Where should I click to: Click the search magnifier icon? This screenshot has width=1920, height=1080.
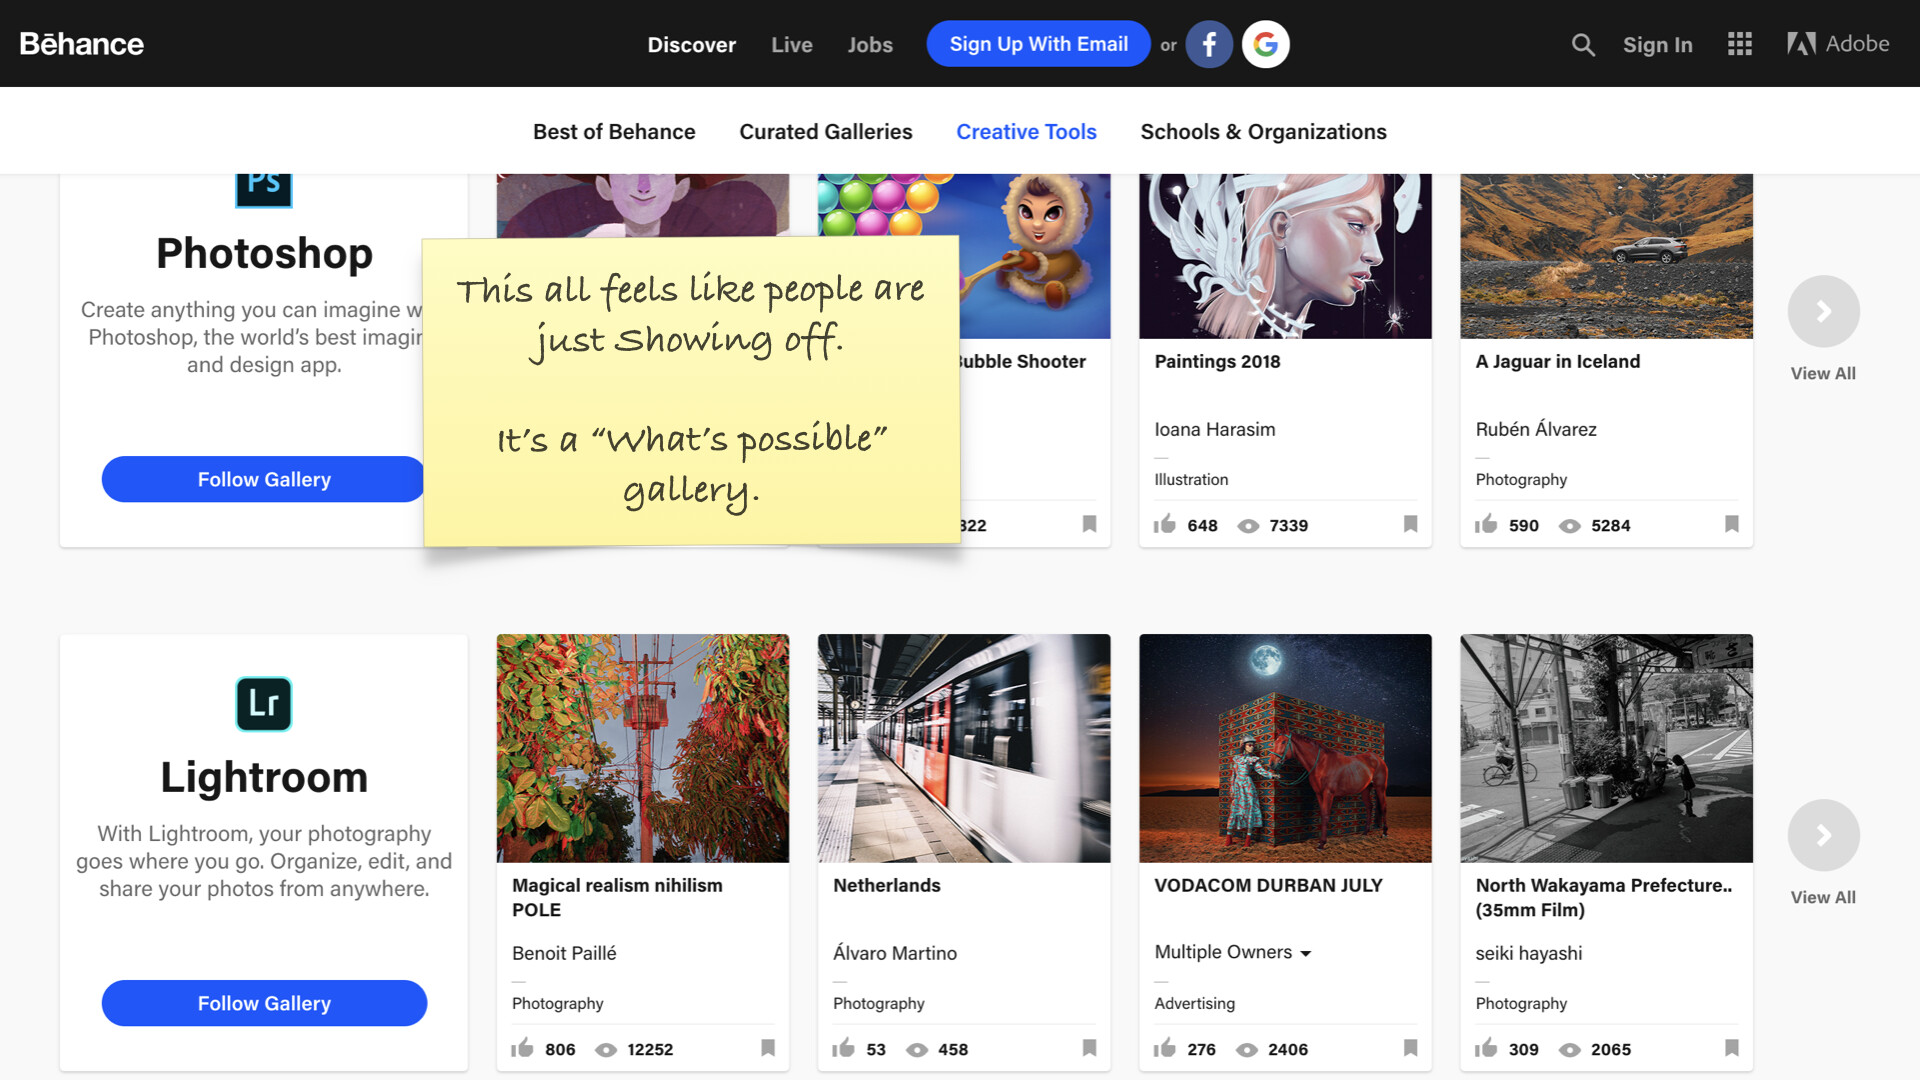[1582, 45]
